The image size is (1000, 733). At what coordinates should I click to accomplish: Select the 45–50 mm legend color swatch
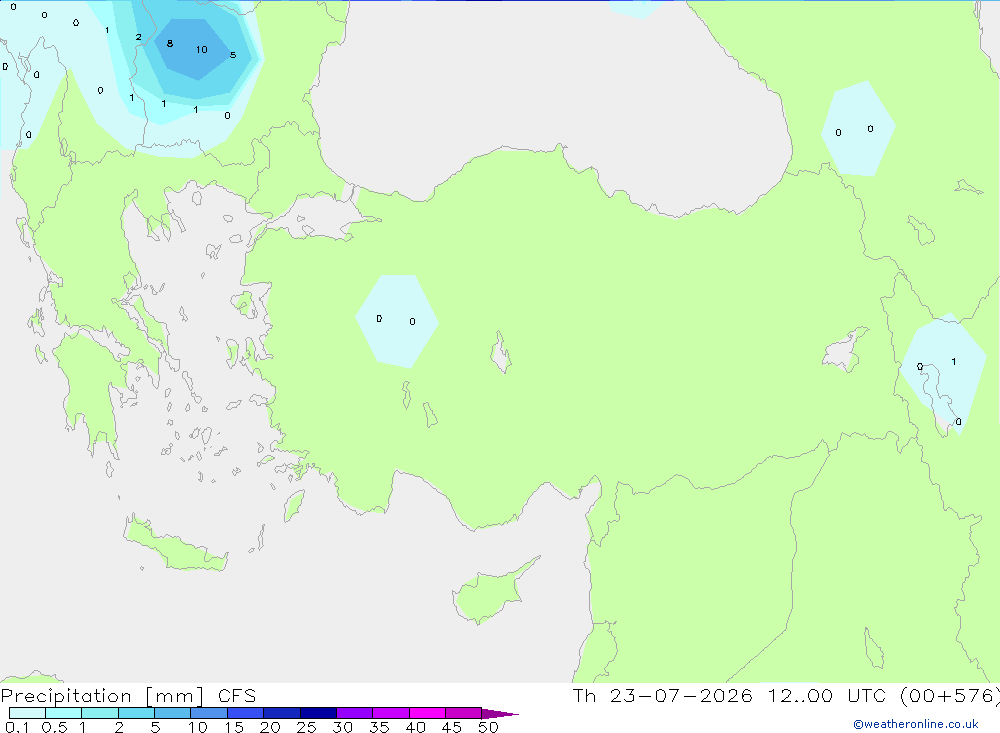point(464,713)
